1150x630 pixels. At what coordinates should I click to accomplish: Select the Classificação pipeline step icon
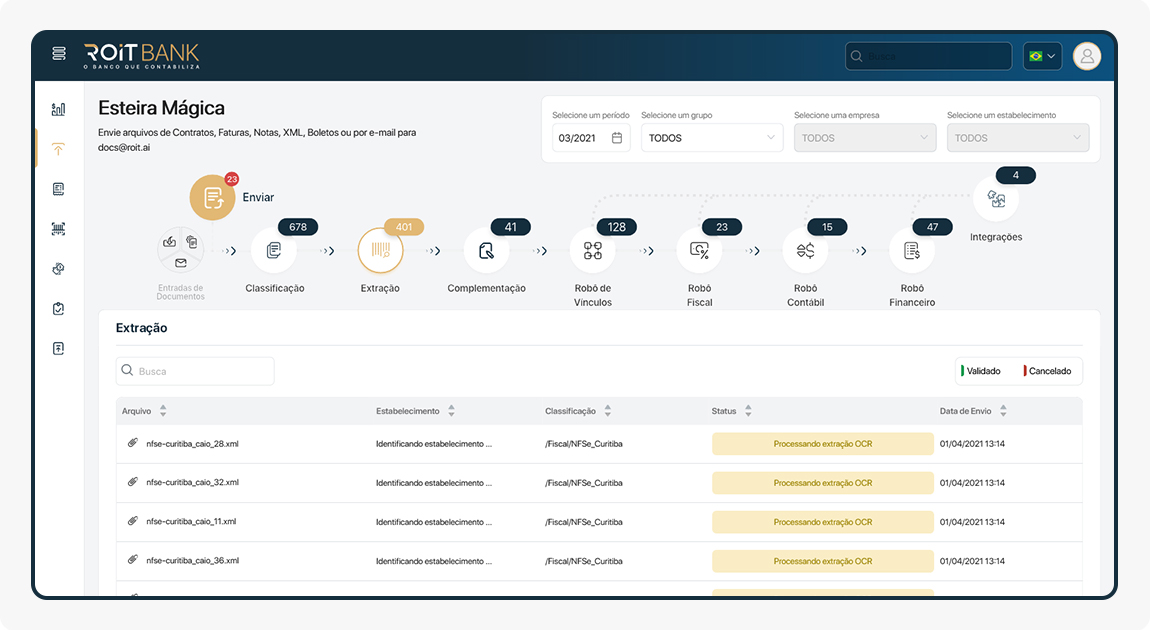(274, 251)
